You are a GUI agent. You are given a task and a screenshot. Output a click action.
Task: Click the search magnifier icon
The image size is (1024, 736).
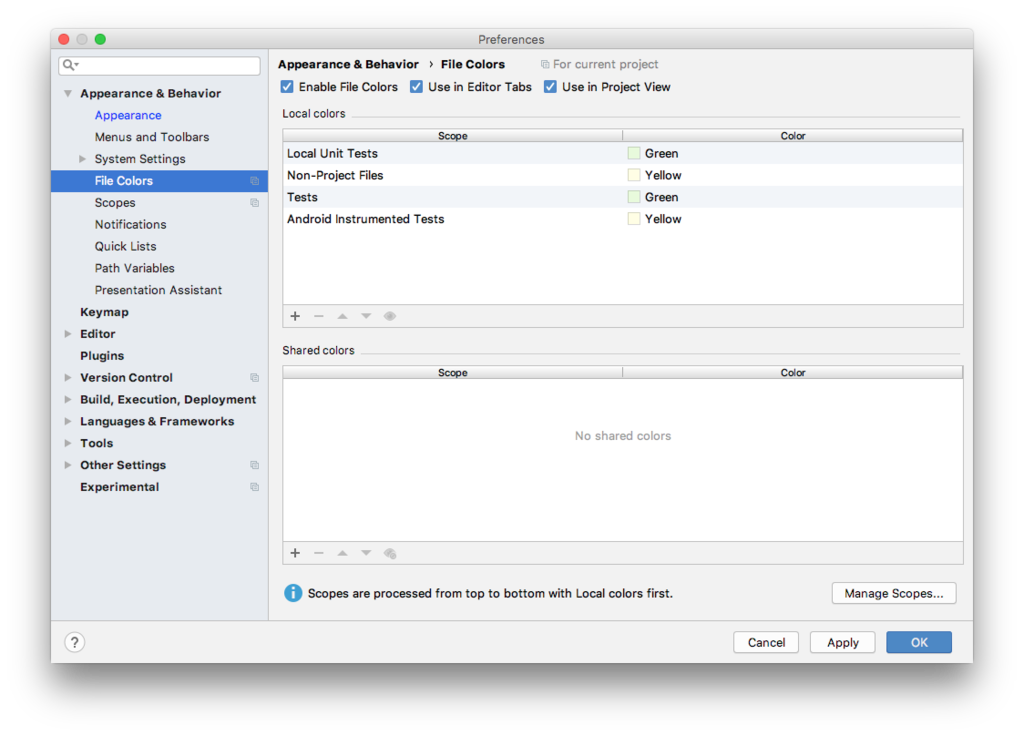[70, 65]
